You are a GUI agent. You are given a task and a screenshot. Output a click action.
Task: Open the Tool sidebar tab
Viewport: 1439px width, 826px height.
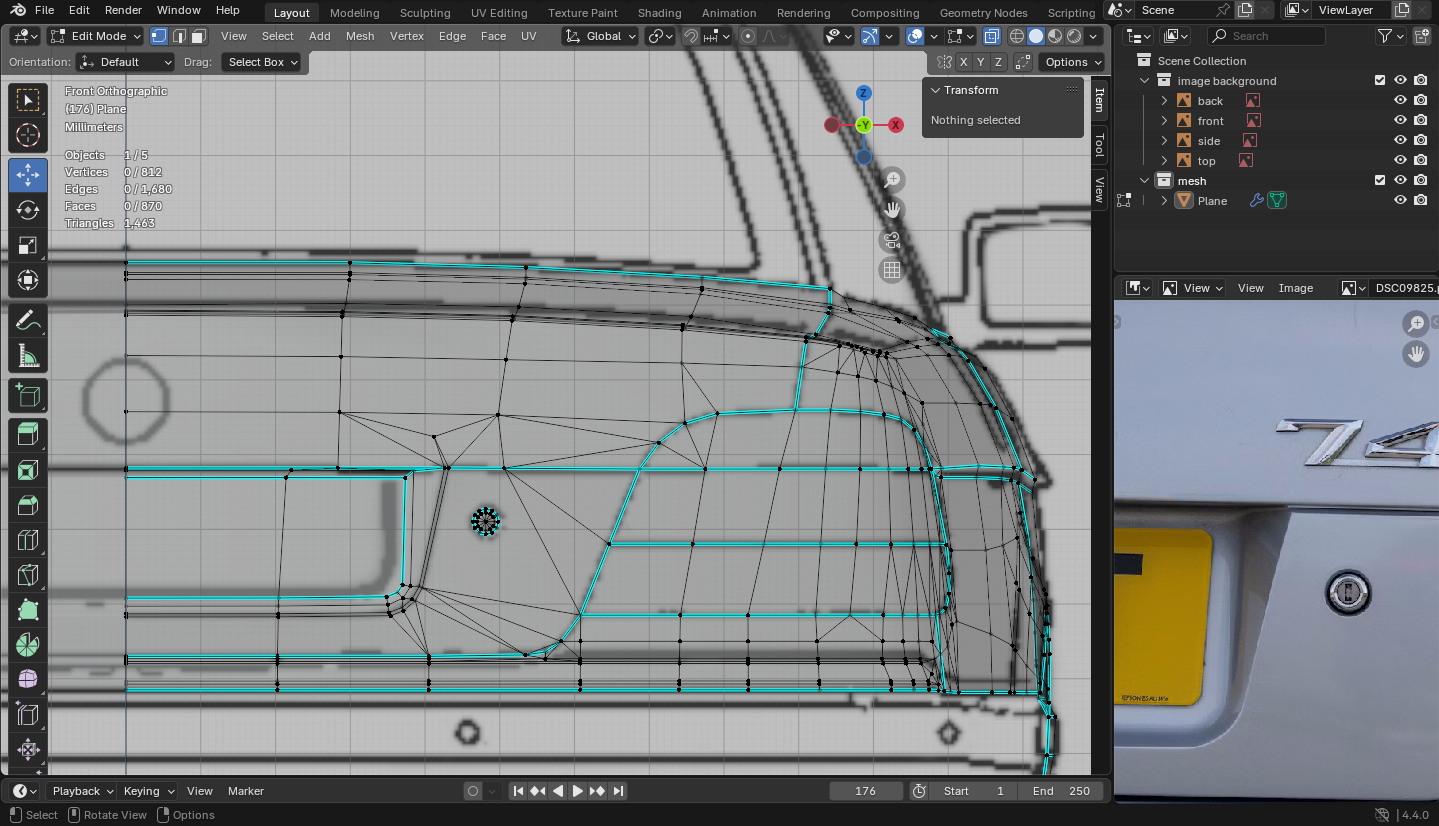point(1100,145)
